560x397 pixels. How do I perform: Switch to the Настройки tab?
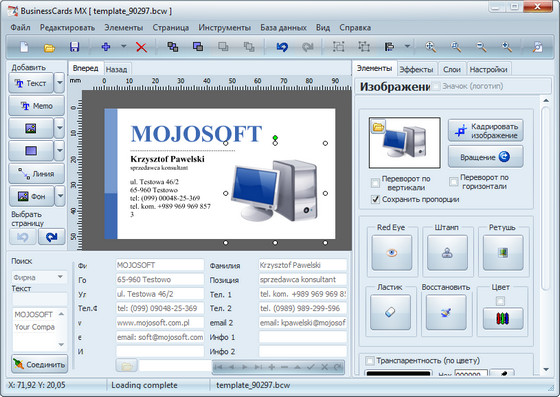tap(489, 69)
